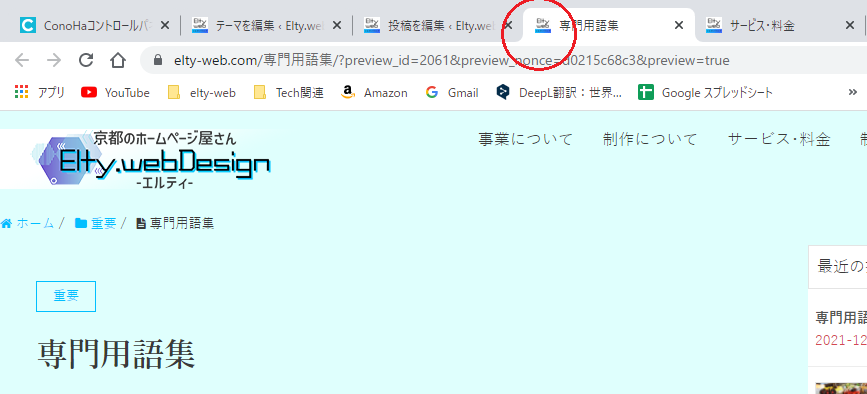Image resolution: width=867 pixels, height=394 pixels.
Task: Expand the Tech関連 bookmark folder
Action: [289, 92]
